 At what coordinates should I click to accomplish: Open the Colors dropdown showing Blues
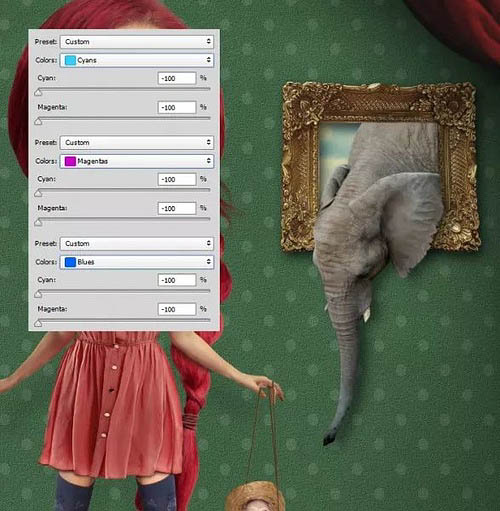pyautogui.click(x=137, y=262)
